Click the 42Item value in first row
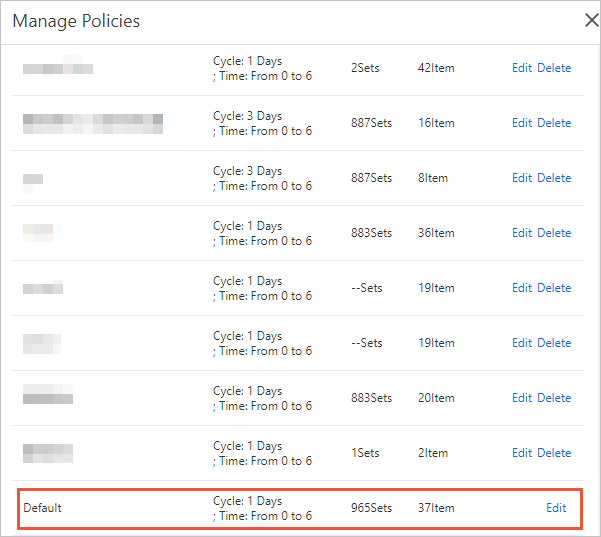 tap(436, 68)
